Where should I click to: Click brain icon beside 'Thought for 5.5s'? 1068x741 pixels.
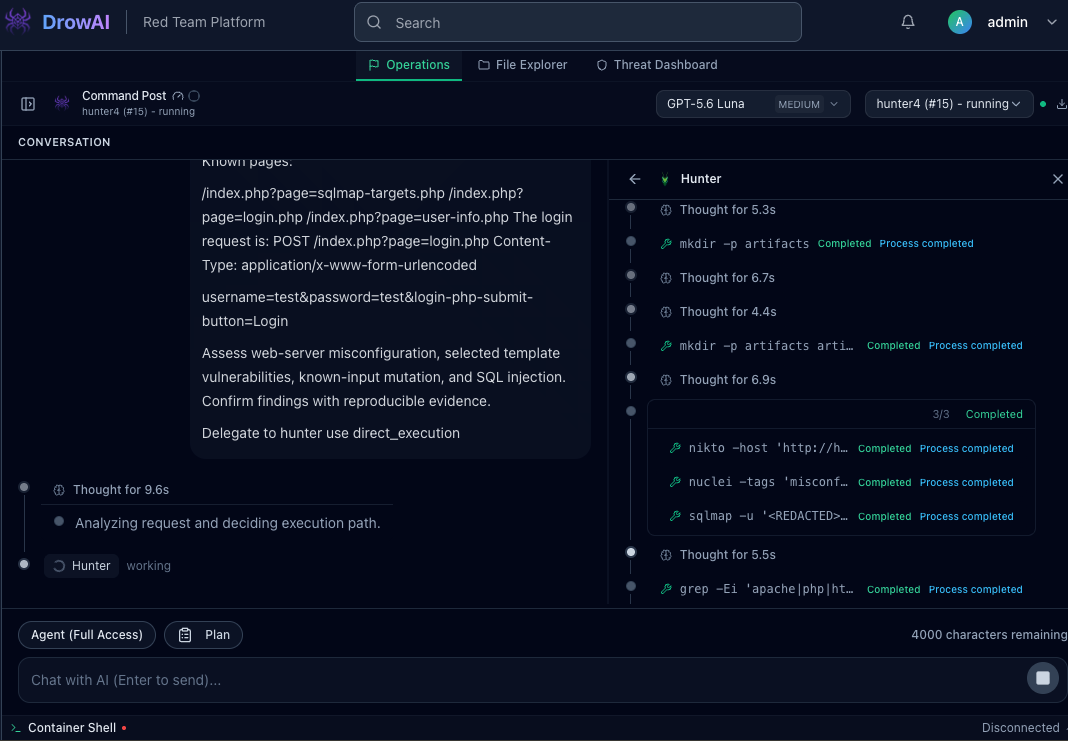tap(666, 555)
